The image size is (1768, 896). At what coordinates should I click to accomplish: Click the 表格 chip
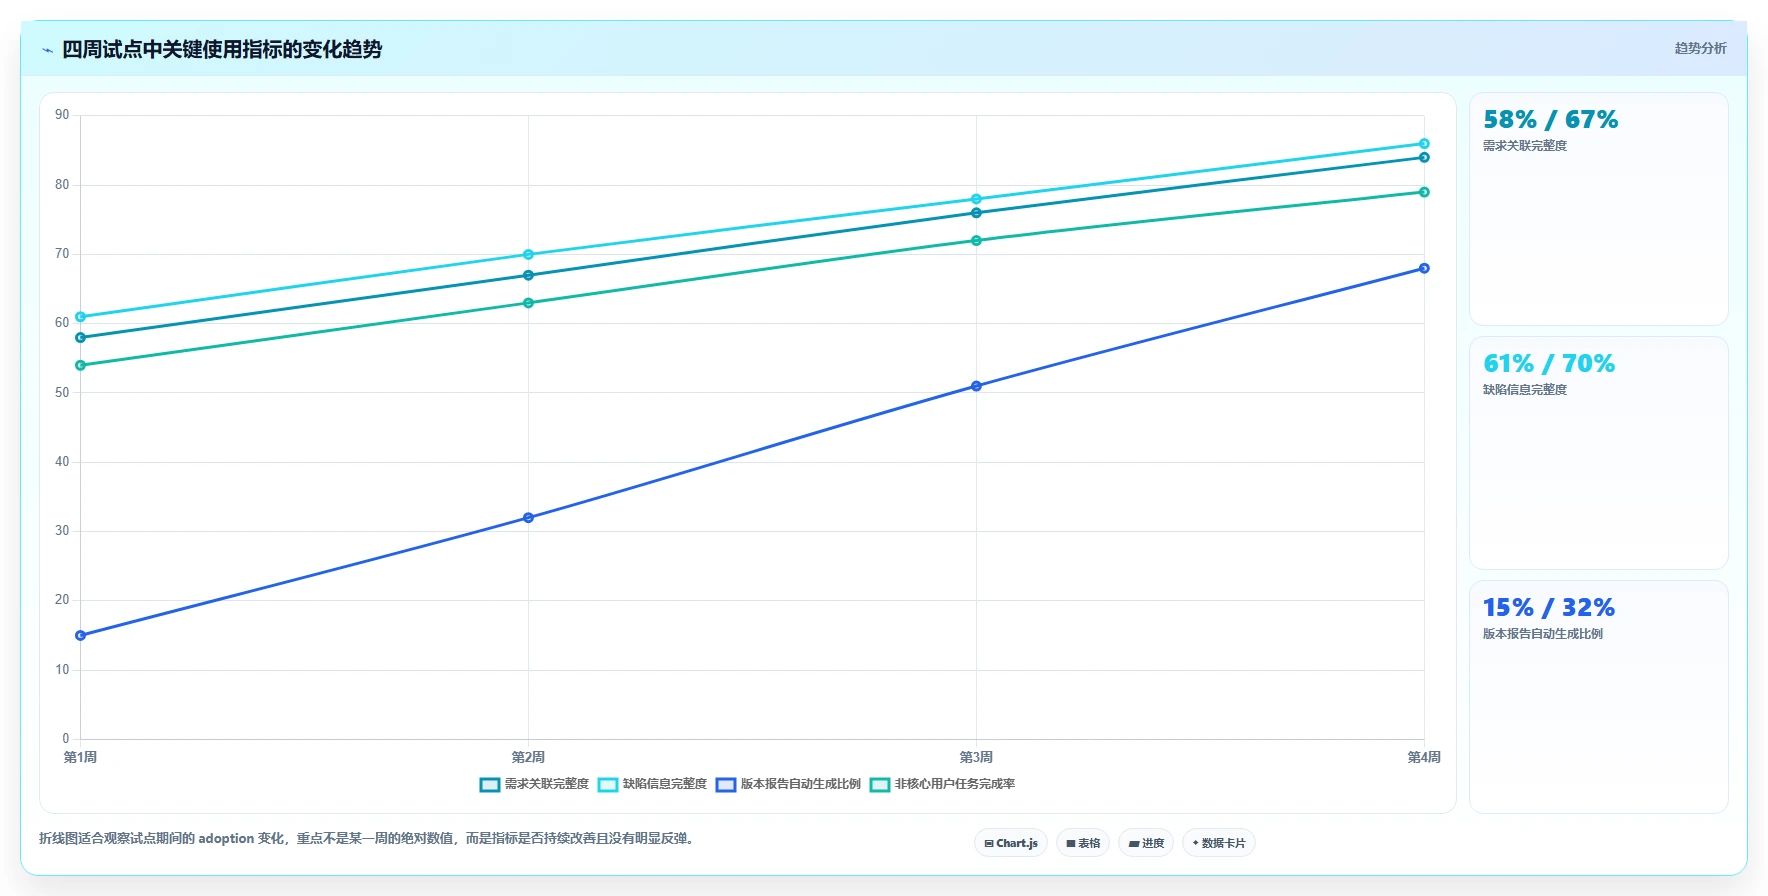click(x=1083, y=843)
